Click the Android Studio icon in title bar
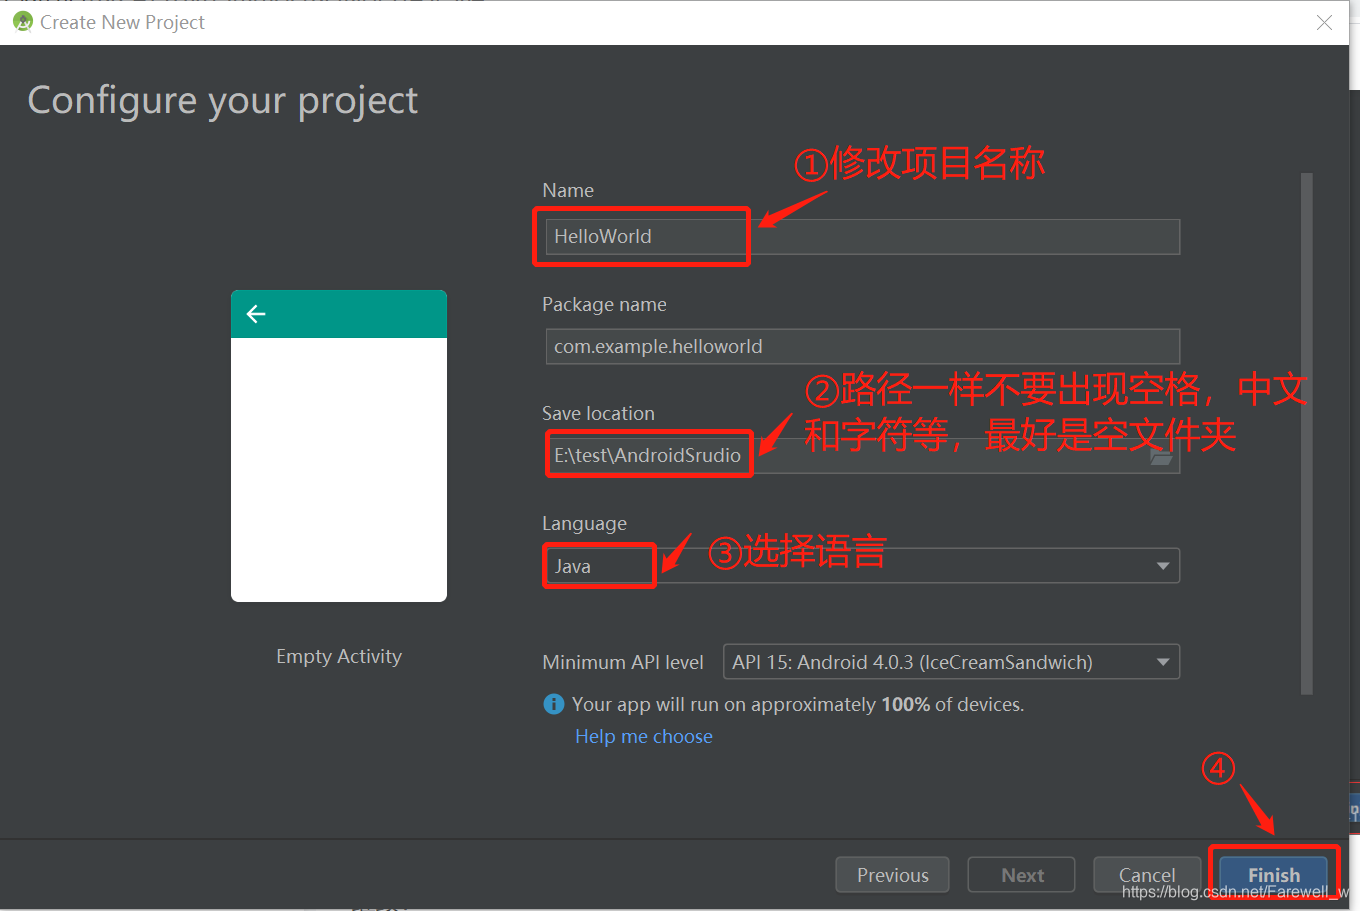Screen dimensions: 1360x911 pyautogui.click(x=22, y=21)
